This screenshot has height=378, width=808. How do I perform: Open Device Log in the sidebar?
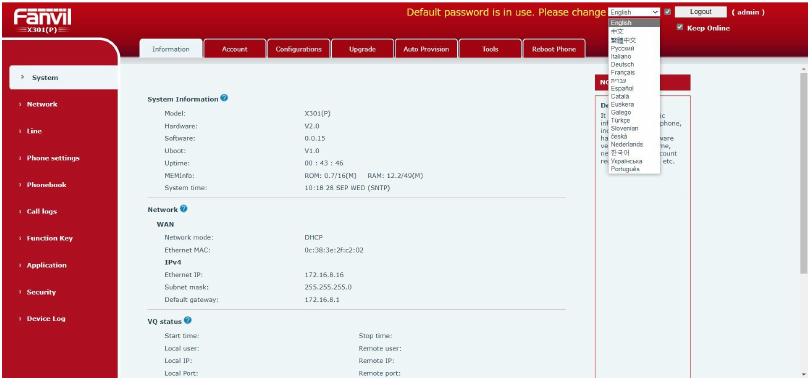pos(46,318)
